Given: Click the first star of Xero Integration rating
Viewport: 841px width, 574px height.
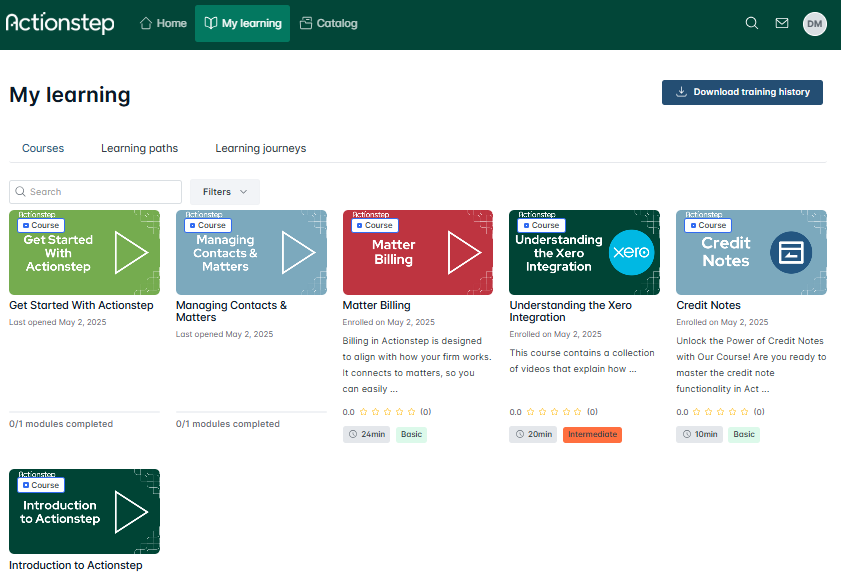Looking at the screenshot, I should coord(530,411).
